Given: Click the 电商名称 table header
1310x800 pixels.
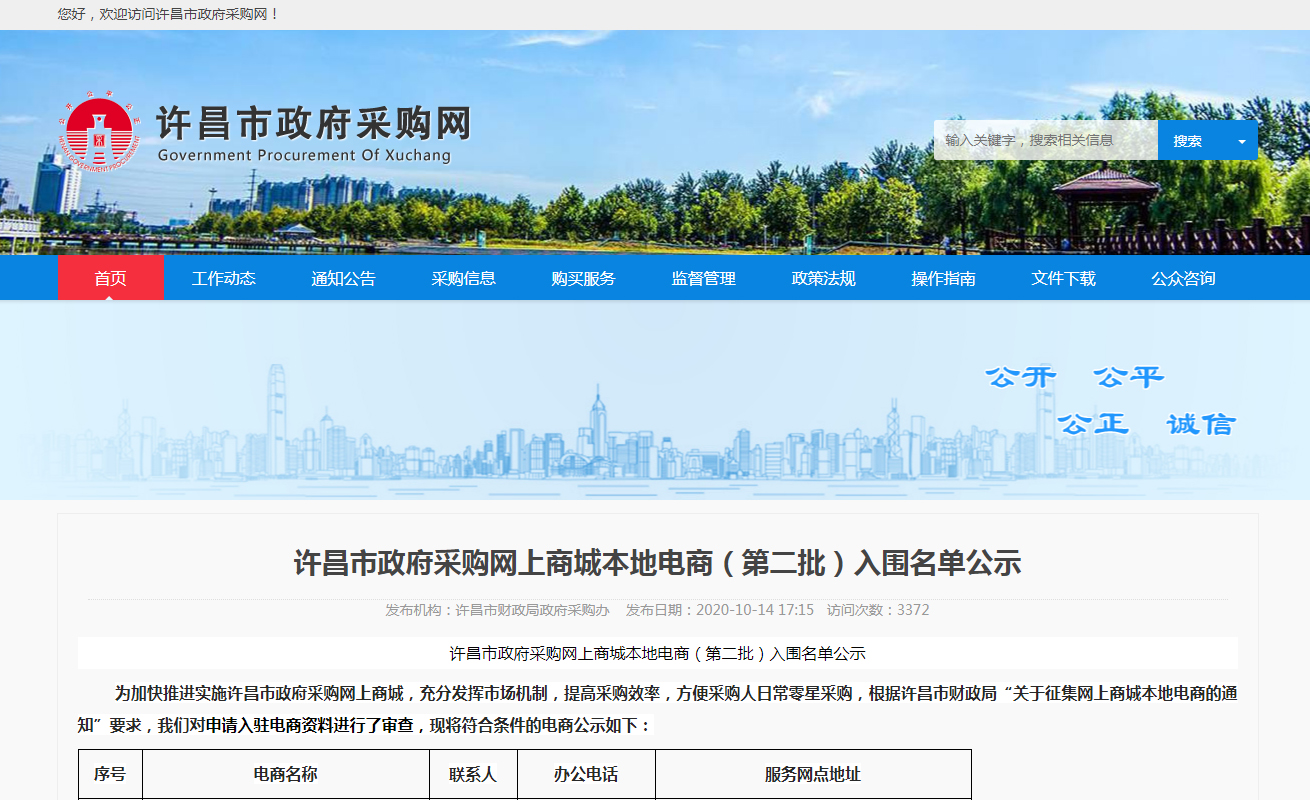Looking at the screenshot, I should pyautogui.click(x=286, y=774).
